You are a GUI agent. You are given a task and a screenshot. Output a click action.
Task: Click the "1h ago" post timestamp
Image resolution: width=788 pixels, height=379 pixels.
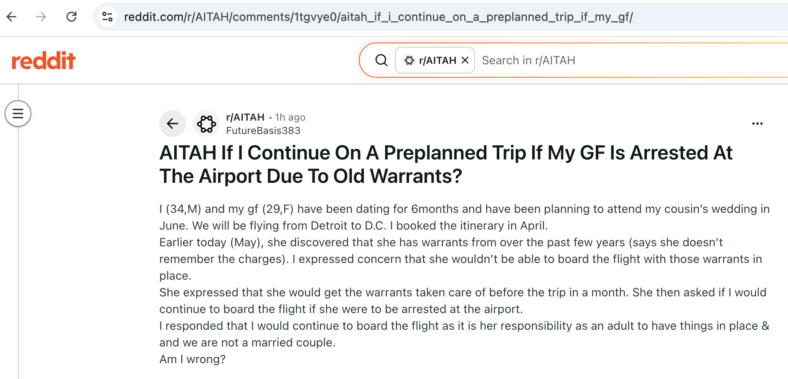(290, 118)
